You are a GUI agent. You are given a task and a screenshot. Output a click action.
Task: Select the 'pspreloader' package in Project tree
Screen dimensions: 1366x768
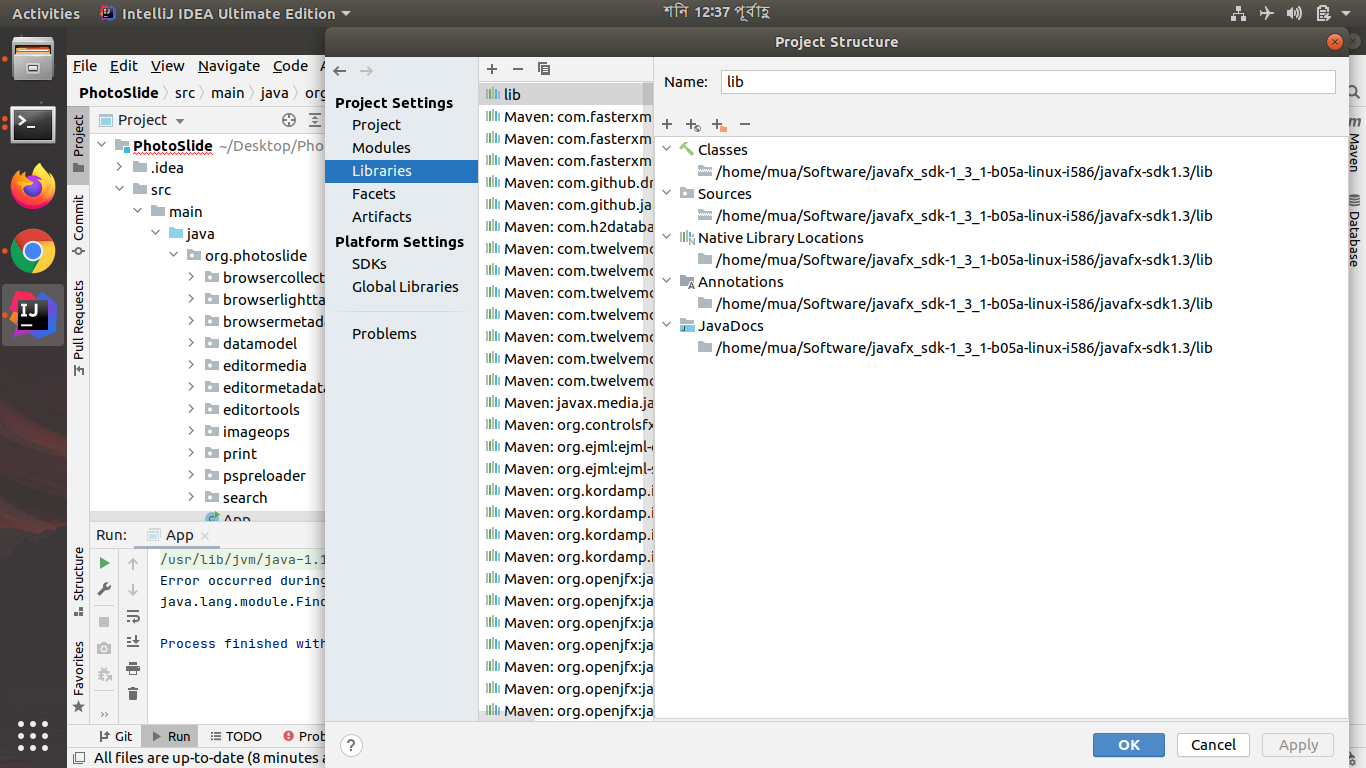pyautogui.click(x=264, y=476)
